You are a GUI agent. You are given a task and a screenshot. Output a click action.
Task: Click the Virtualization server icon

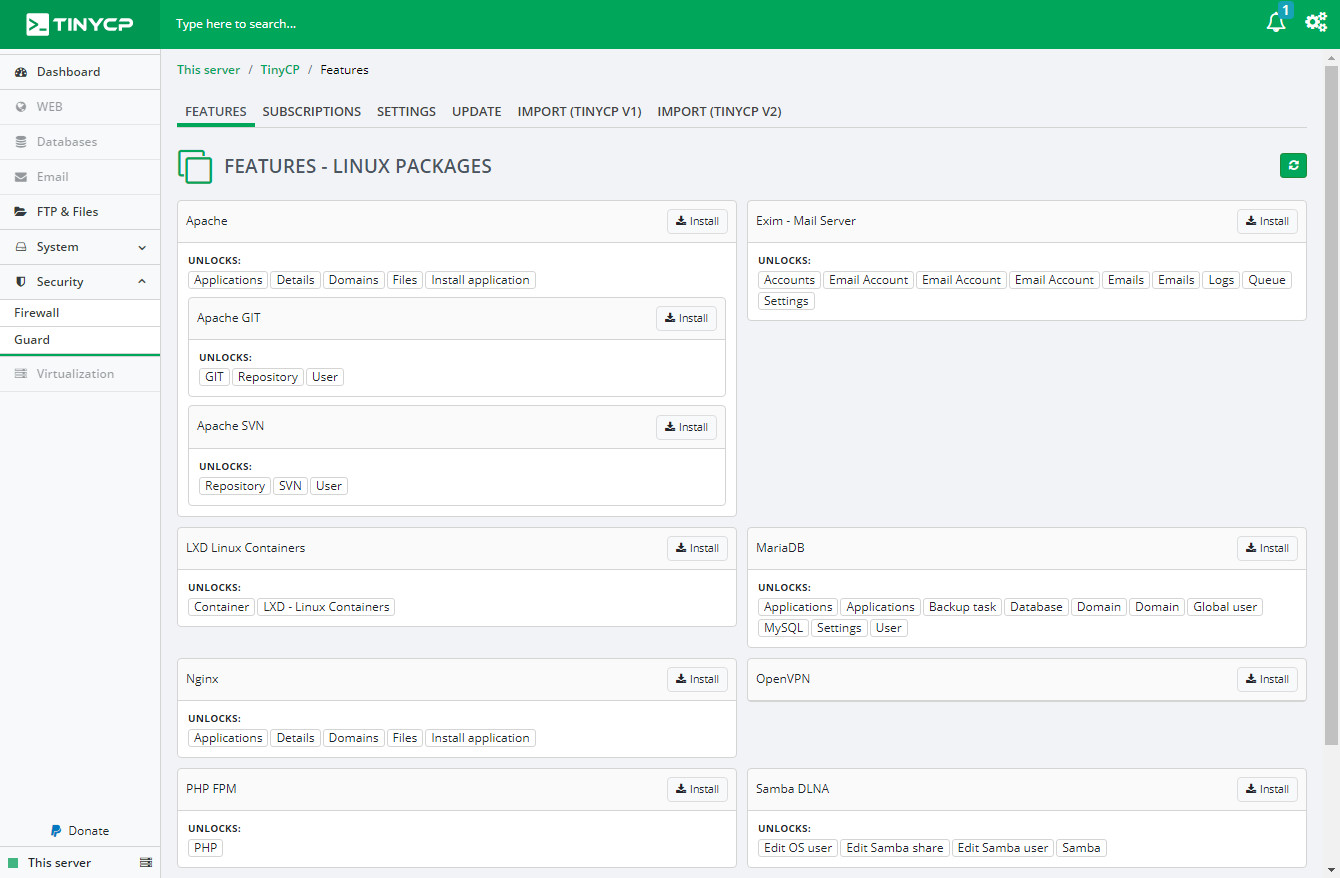tap(21, 374)
